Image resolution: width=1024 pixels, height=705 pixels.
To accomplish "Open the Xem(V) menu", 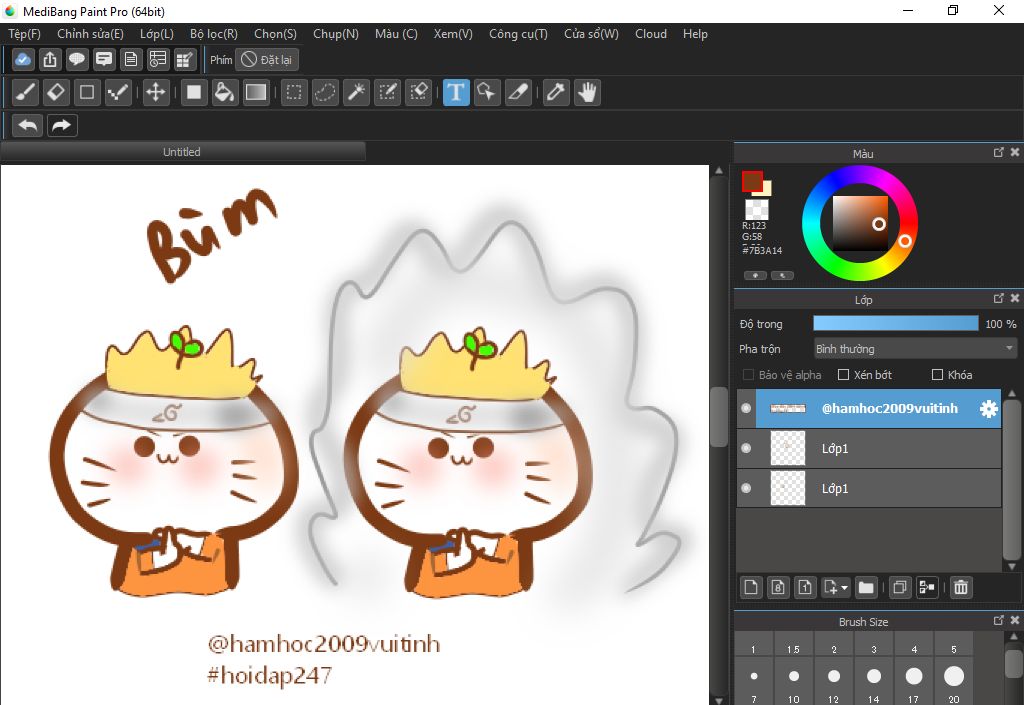I will pyautogui.click(x=453, y=34).
